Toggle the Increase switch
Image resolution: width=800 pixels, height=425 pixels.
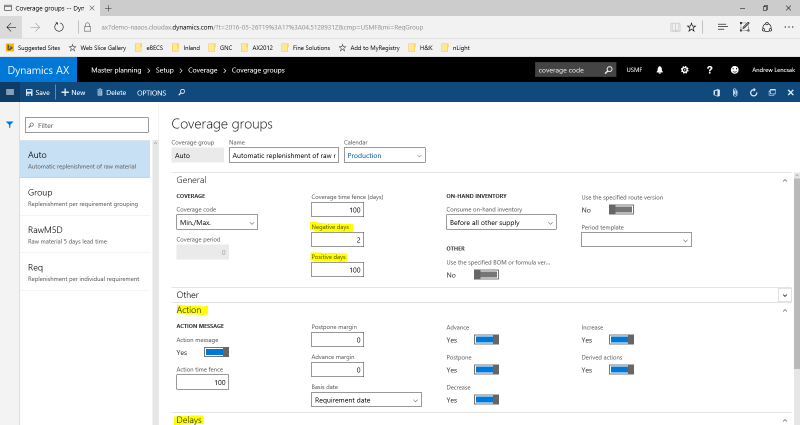click(621, 340)
